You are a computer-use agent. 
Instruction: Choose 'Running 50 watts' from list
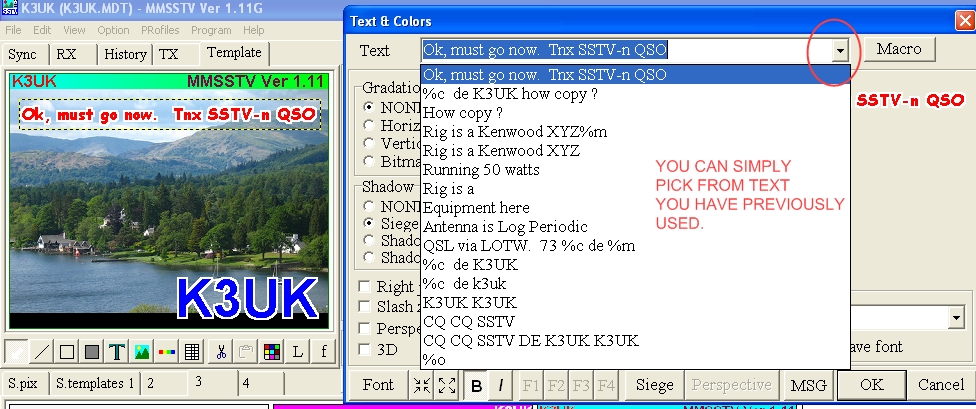481,169
